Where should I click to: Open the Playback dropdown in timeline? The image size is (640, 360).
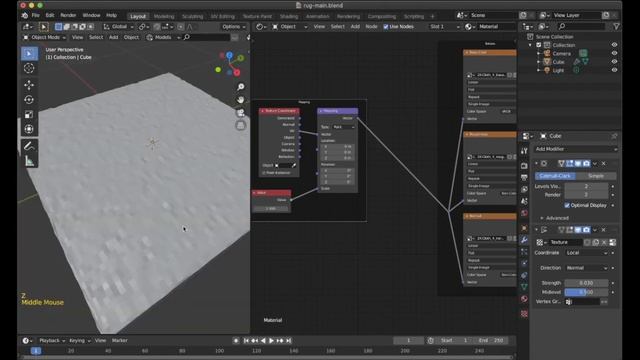pos(52,340)
